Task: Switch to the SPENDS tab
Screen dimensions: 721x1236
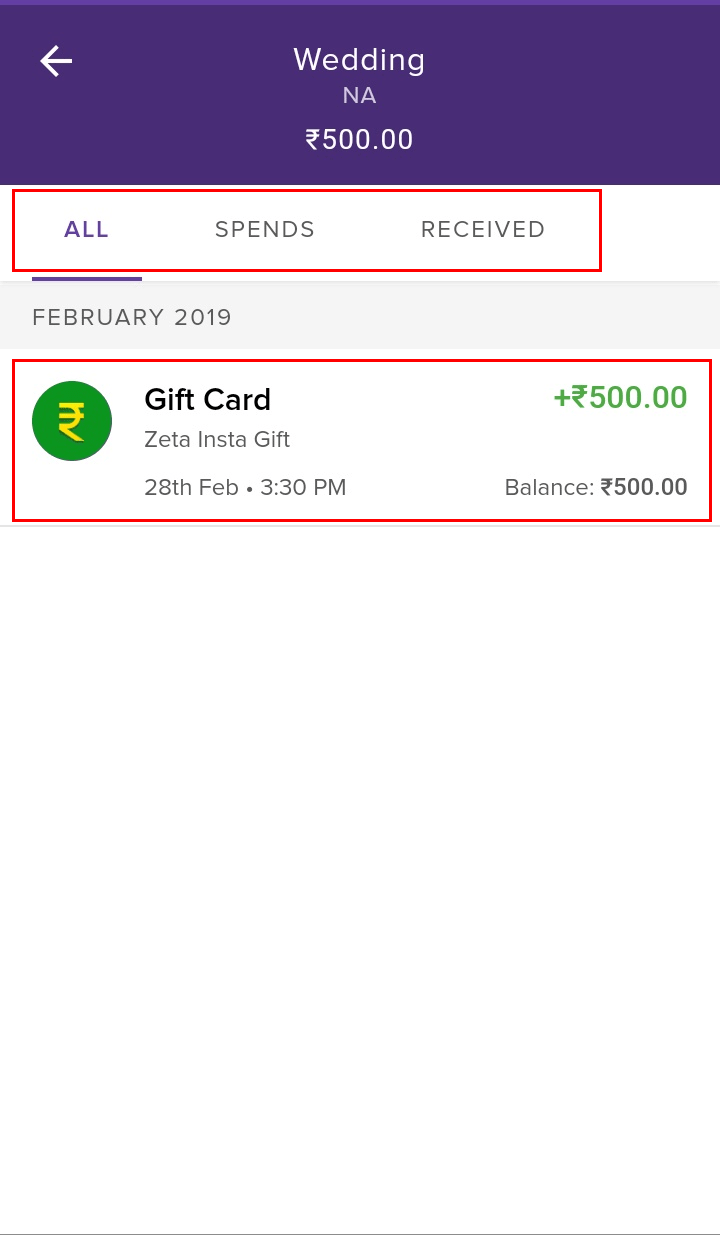Action: click(x=265, y=229)
